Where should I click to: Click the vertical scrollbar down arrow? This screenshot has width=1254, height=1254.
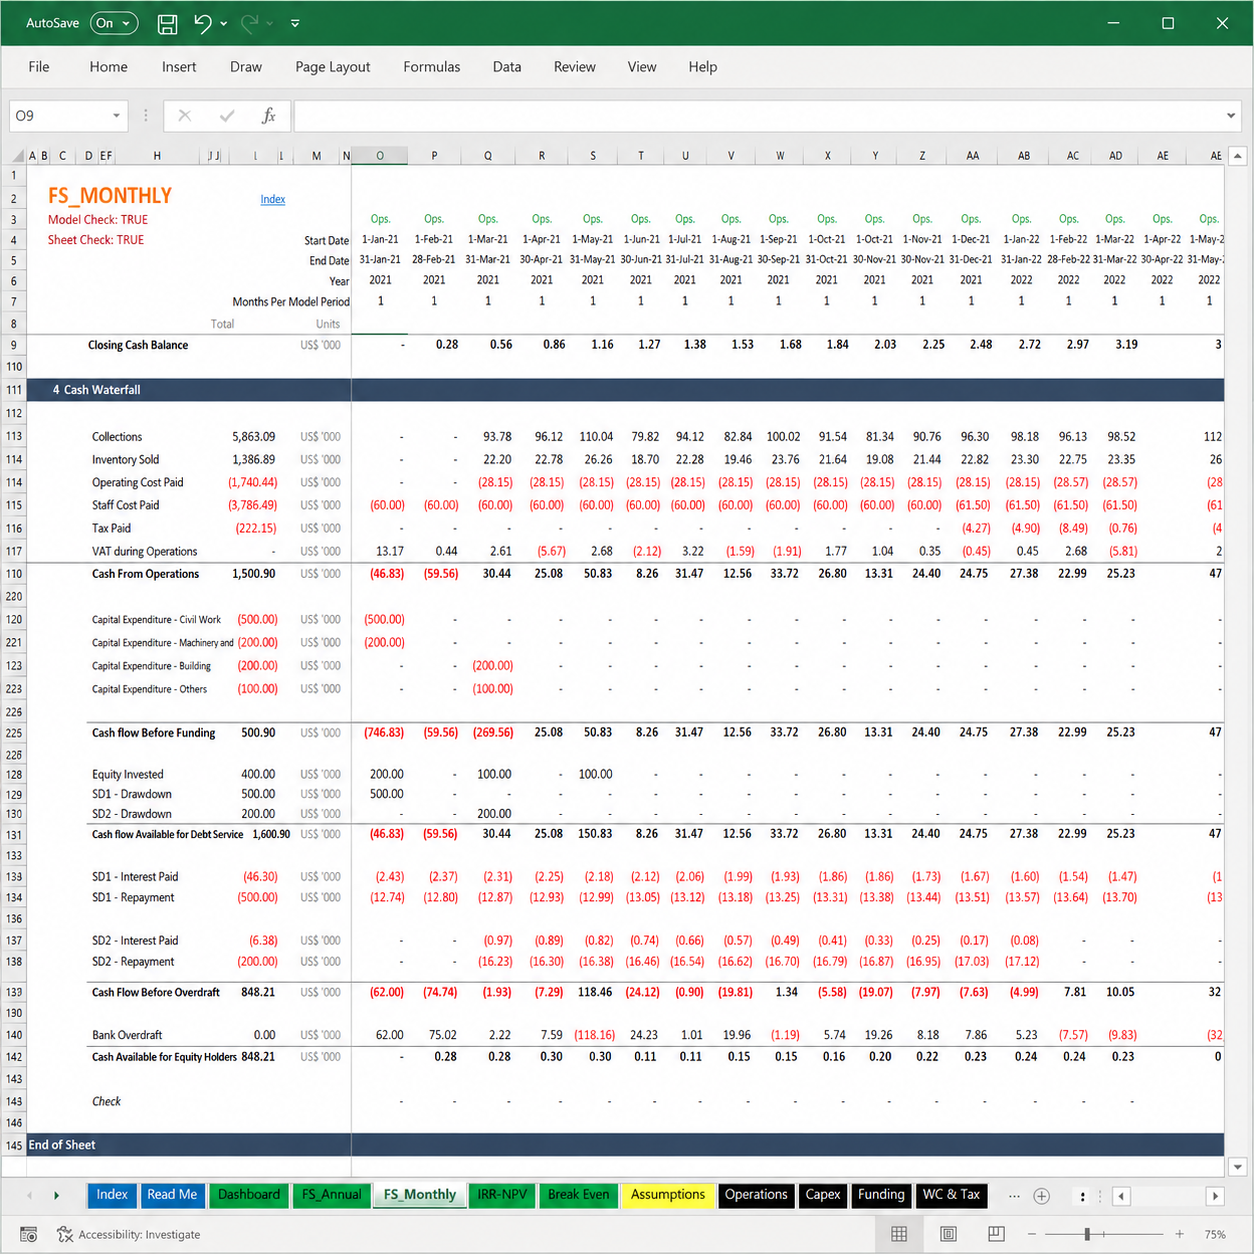tap(1238, 1167)
